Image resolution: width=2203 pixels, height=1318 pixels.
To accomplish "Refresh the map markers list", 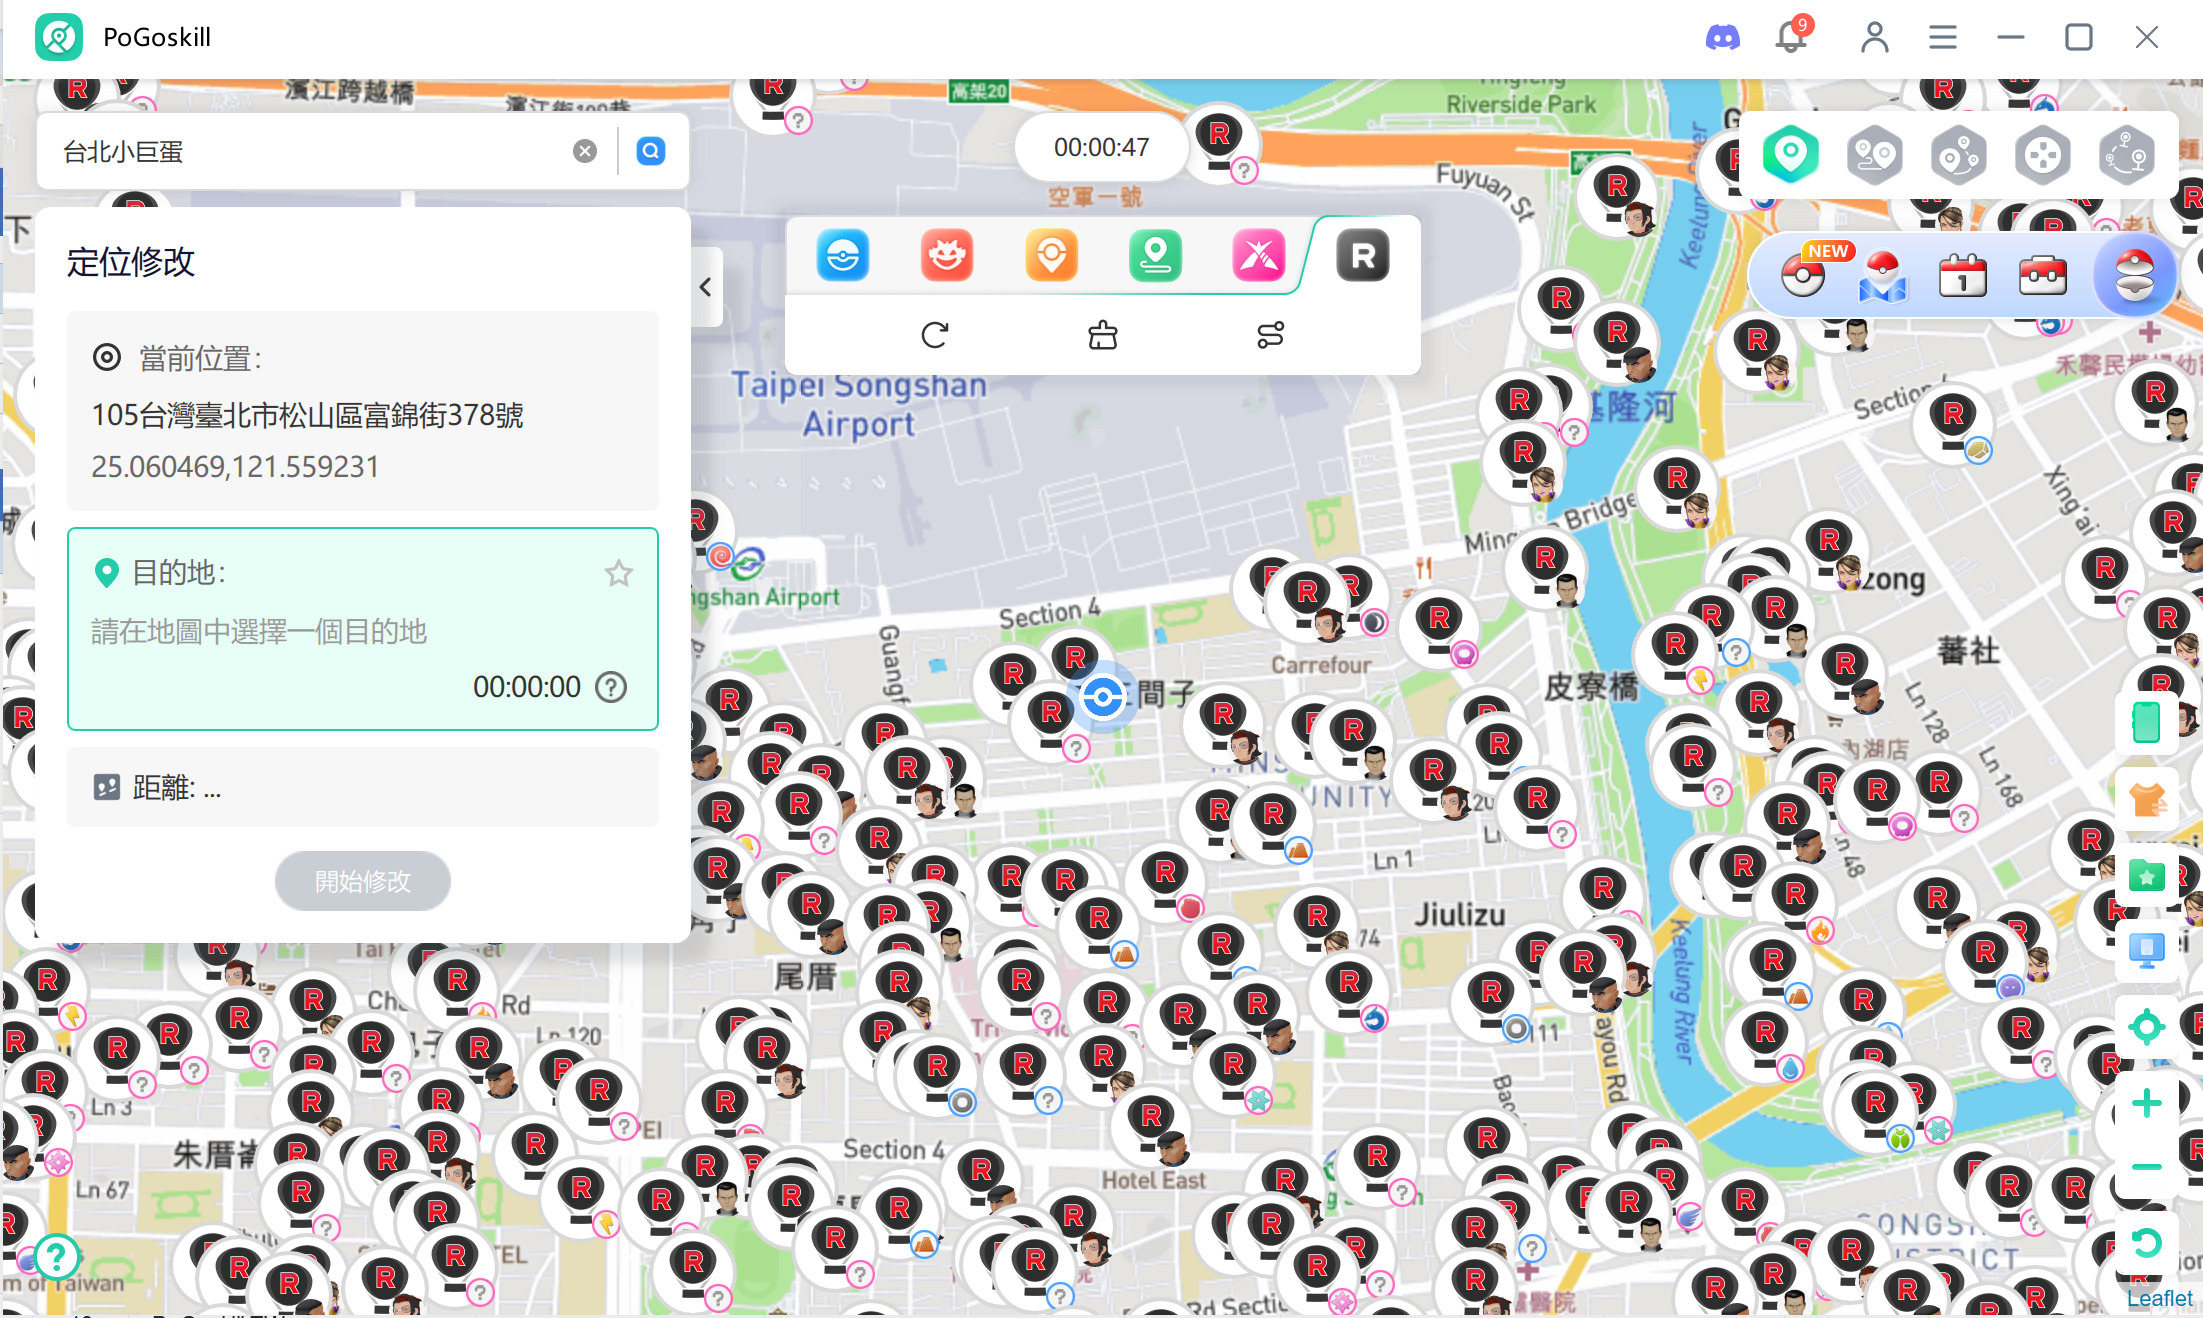I will (x=935, y=335).
